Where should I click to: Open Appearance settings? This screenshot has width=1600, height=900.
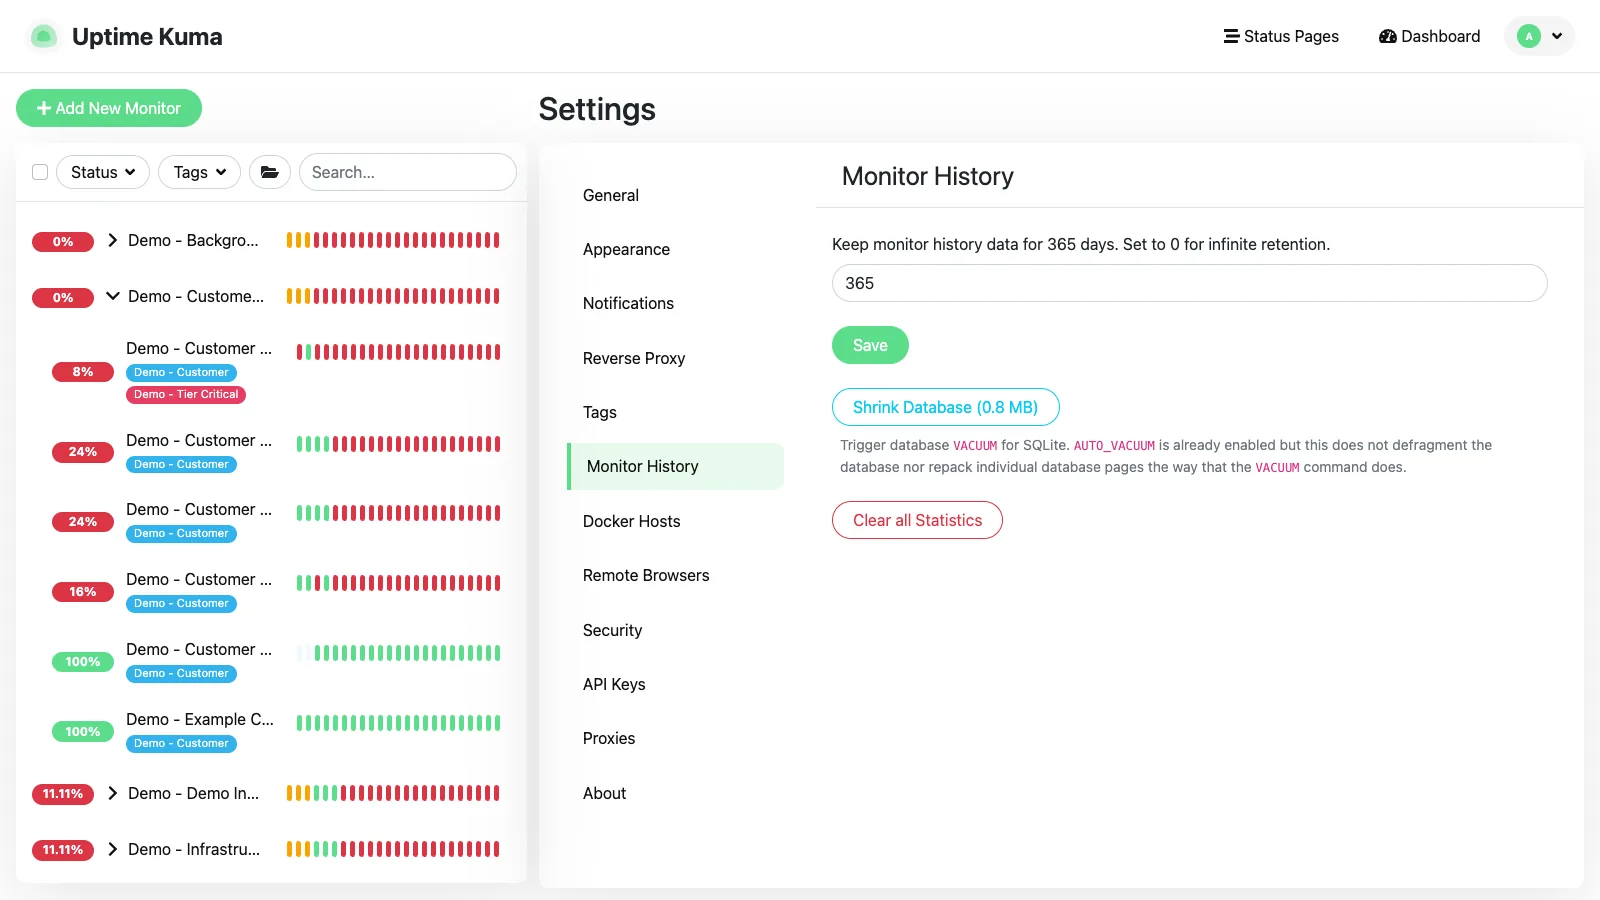tap(675, 249)
